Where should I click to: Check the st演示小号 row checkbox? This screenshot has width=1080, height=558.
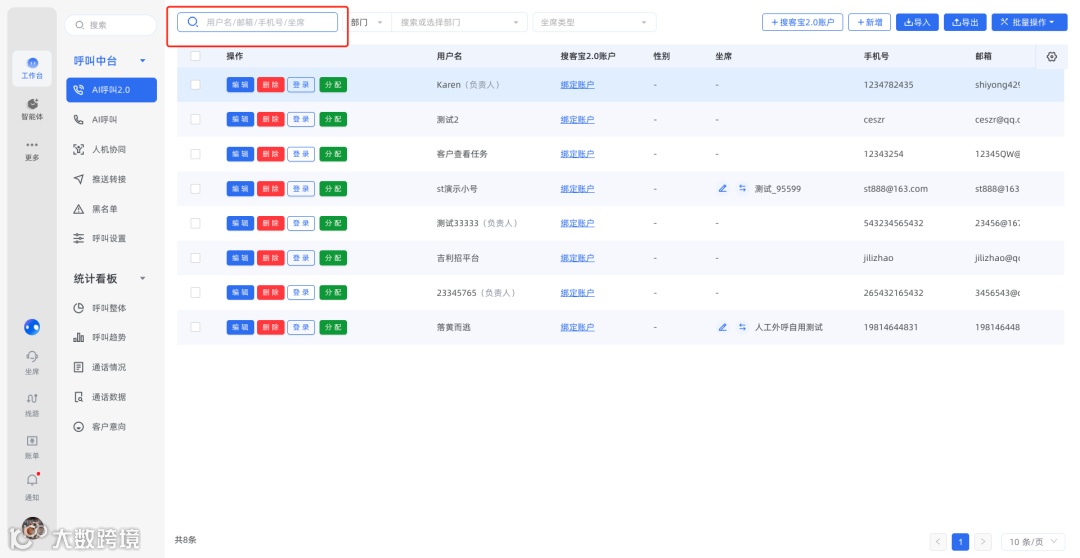(x=196, y=189)
